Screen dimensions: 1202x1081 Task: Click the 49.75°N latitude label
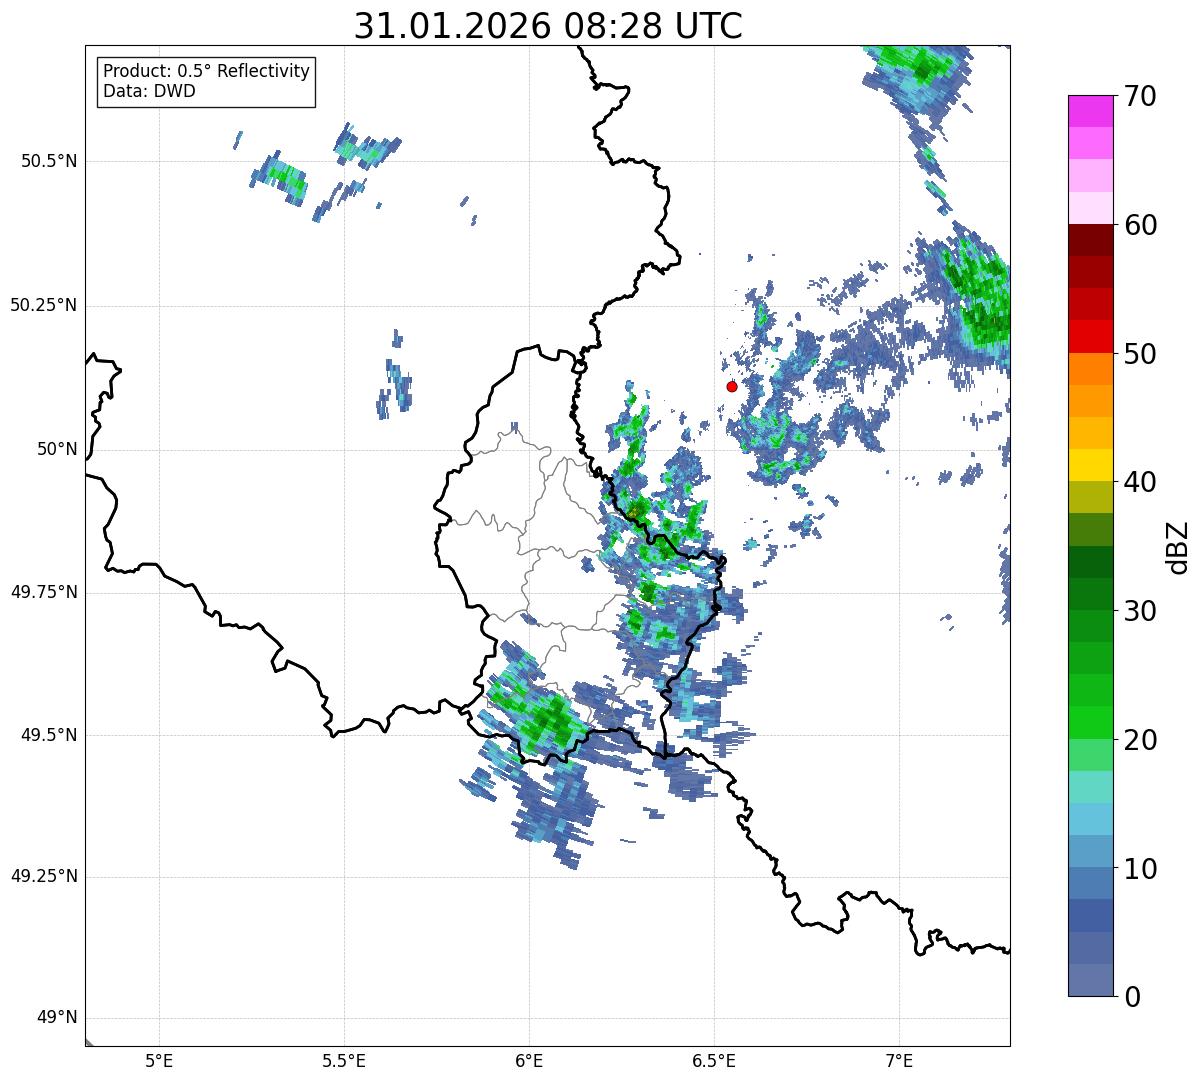[x=44, y=592]
